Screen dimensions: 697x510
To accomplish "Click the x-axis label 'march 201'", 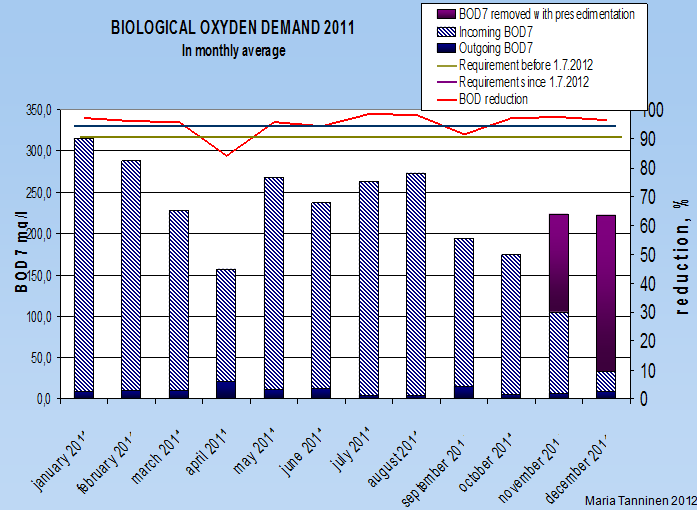I will click(157, 457).
